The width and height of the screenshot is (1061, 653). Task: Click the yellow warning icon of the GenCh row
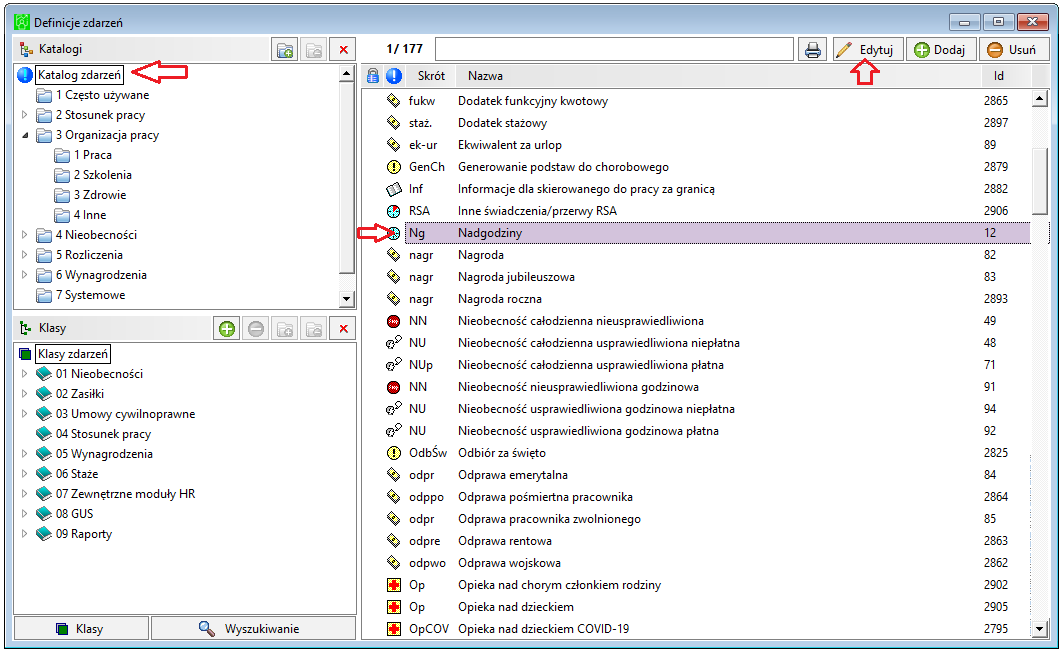point(393,167)
